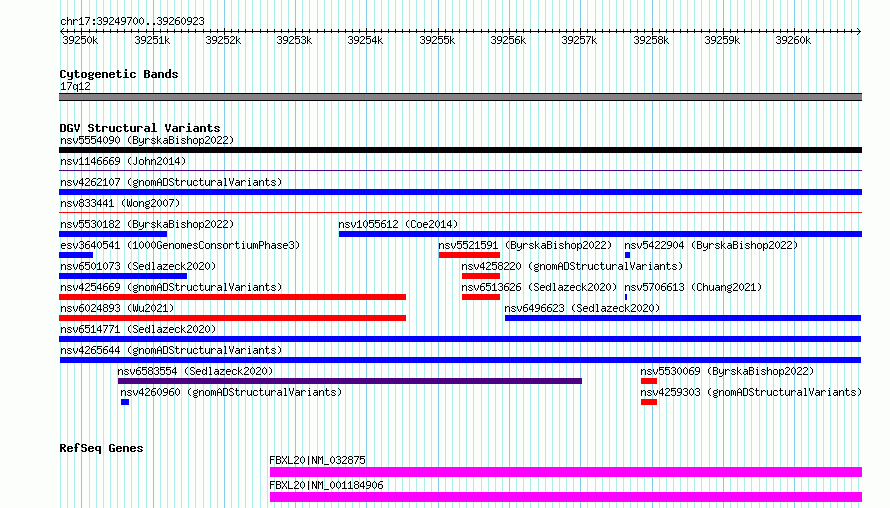Viewport: 890px width, 508px height.
Task: Click the 17q12 band label
Action: pos(75,86)
